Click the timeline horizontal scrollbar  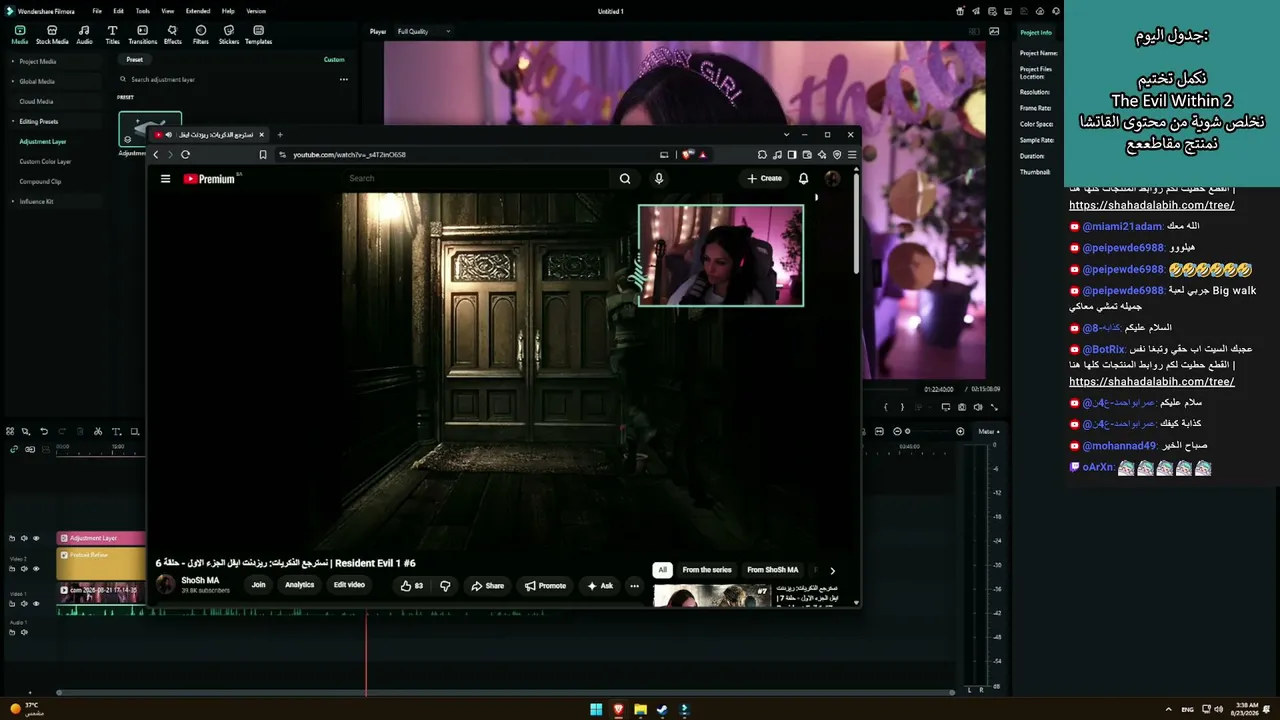(505, 692)
